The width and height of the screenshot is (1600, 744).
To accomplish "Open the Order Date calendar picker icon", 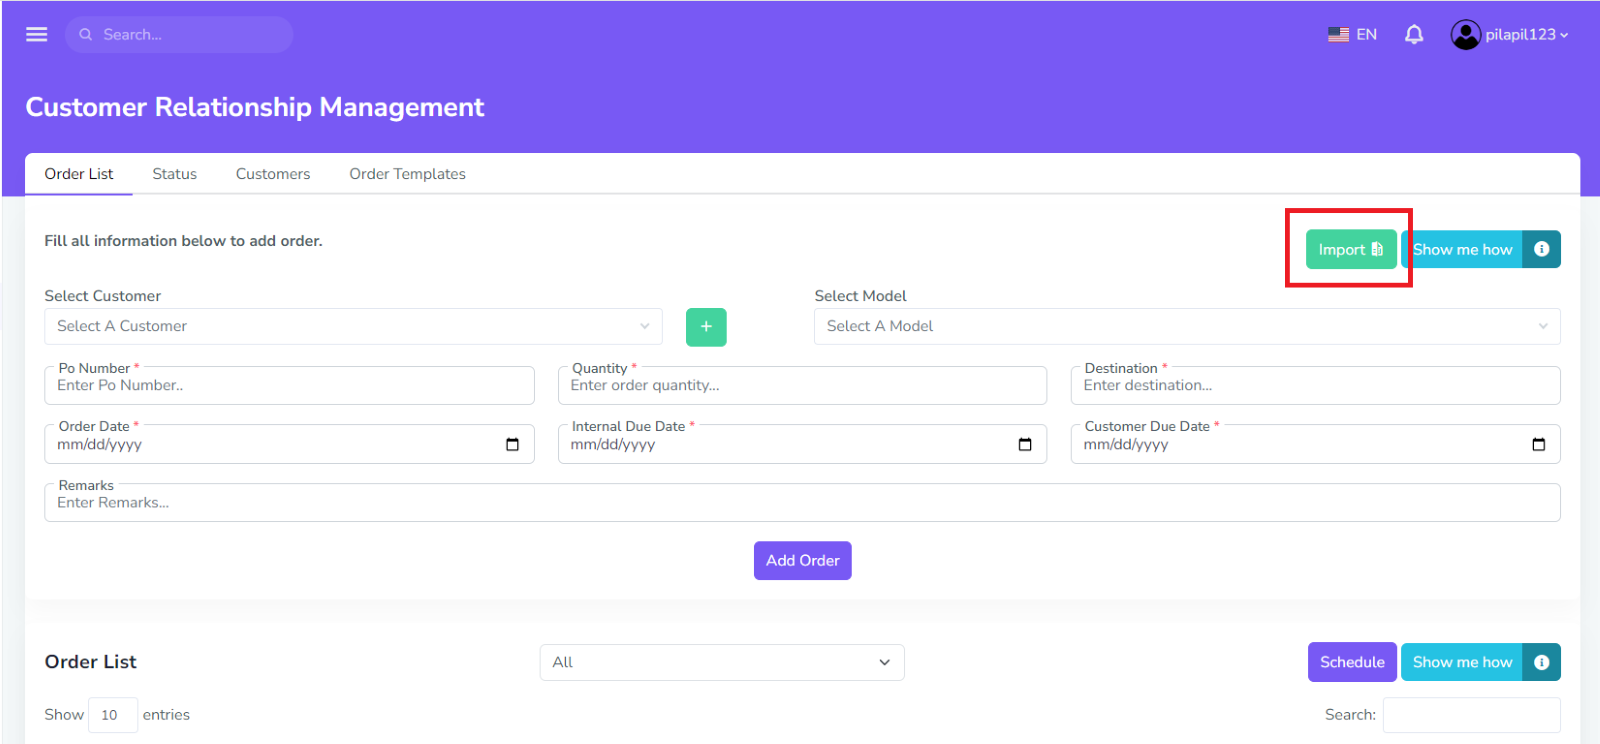I will [512, 445].
